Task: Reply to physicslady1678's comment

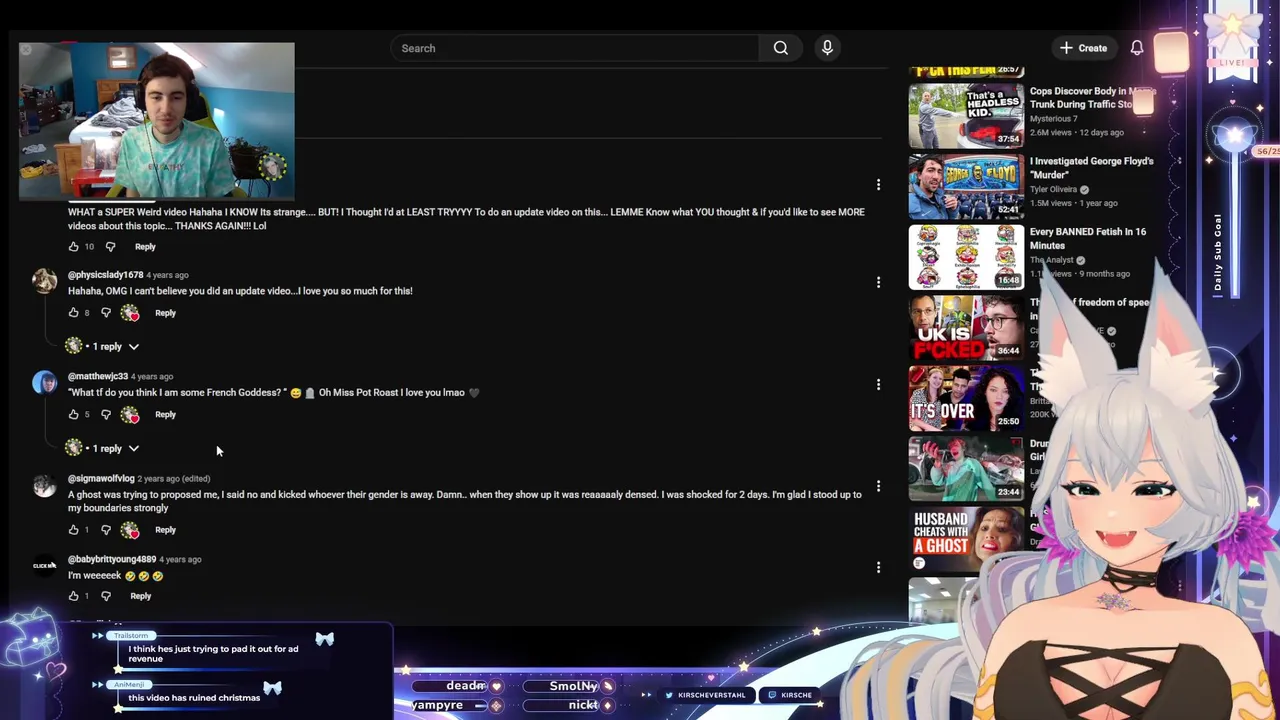Action: tap(165, 313)
